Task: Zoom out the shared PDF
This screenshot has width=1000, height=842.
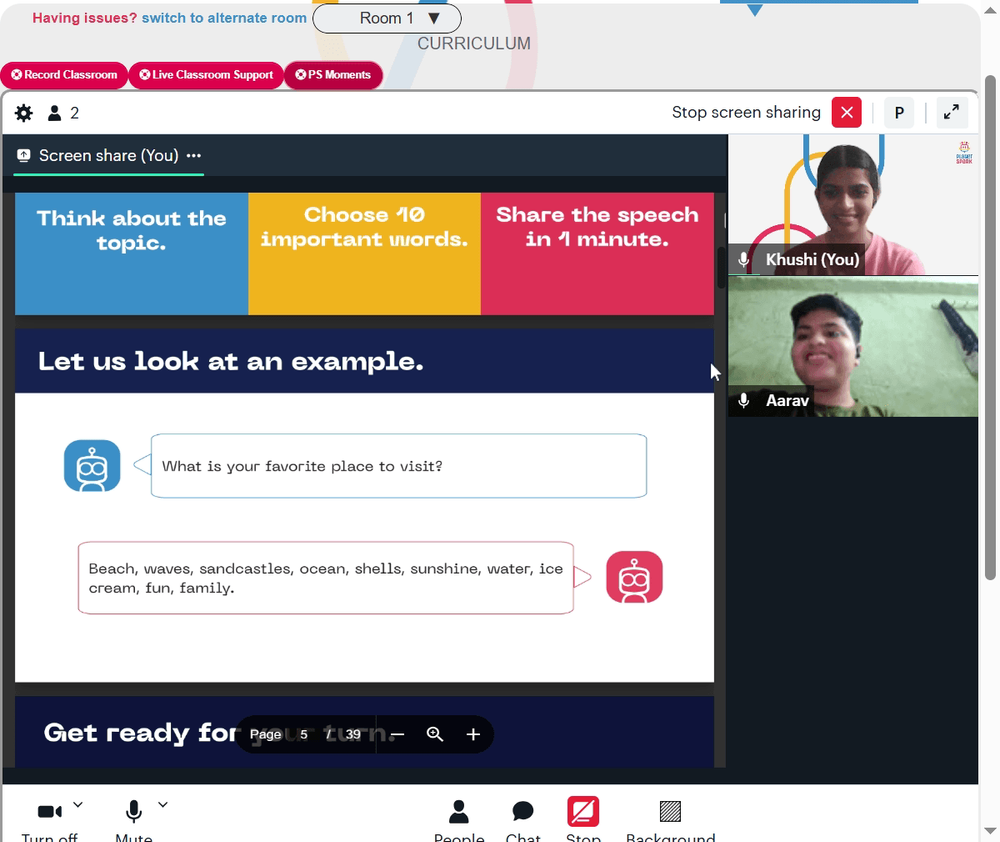Action: point(397,734)
